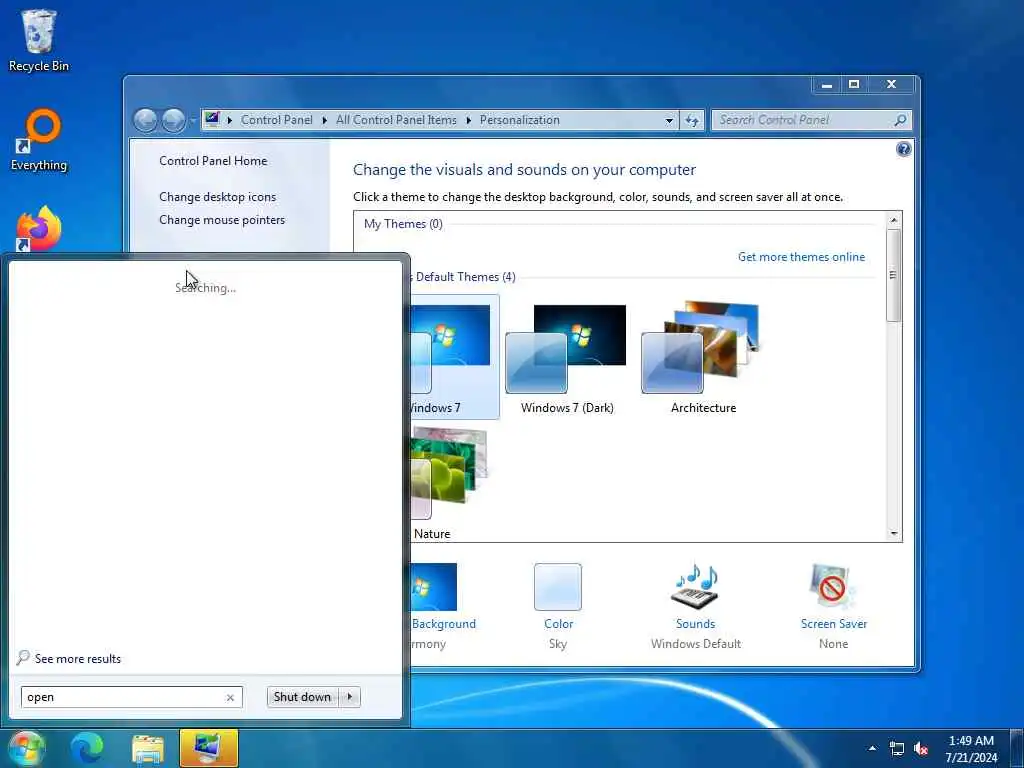Open Change desktop icons
This screenshot has height=768, width=1024.
point(217,197)
